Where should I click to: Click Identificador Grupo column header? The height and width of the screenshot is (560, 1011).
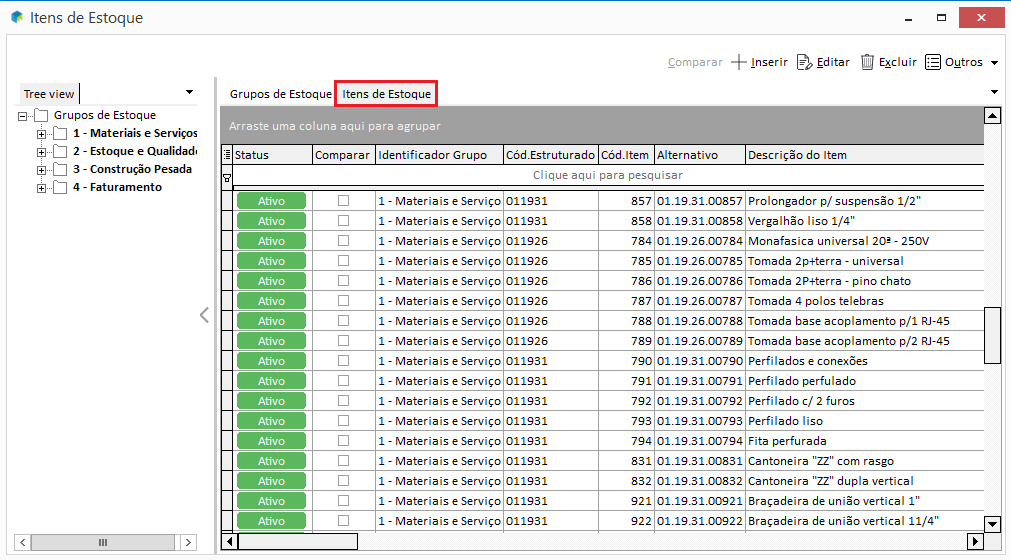pos(439,155)
